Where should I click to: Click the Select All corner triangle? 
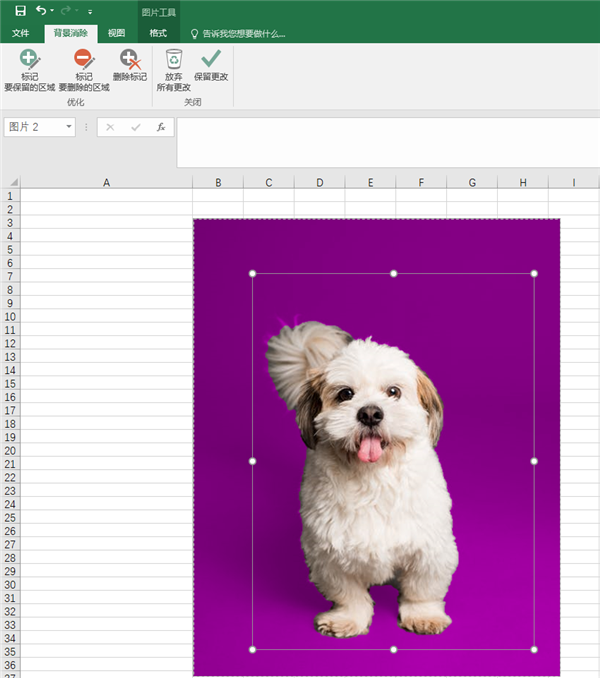(x=14, y=182)
